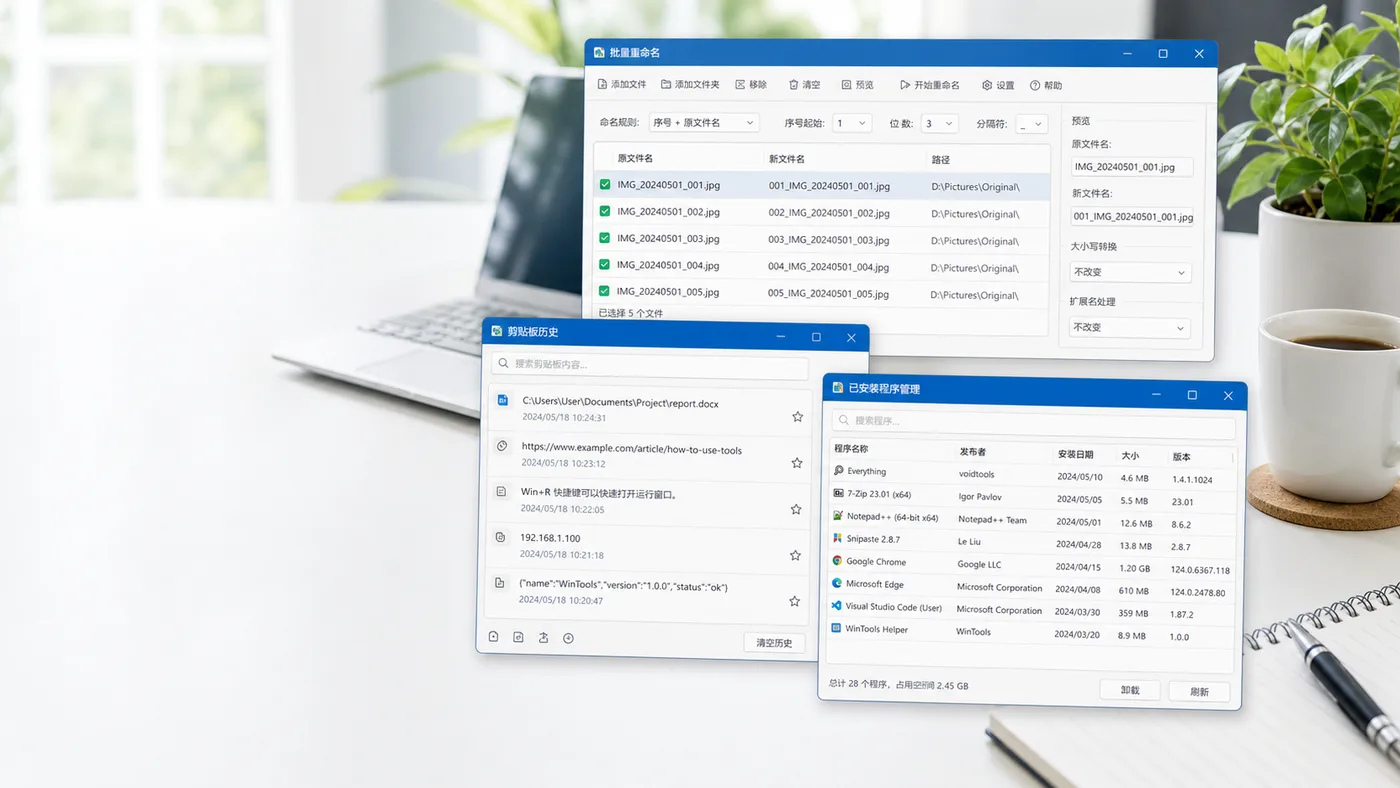The image size is (1400, 788).
Task: Click the preview 新文件名 input field
Action: [x=1132, y=216]
